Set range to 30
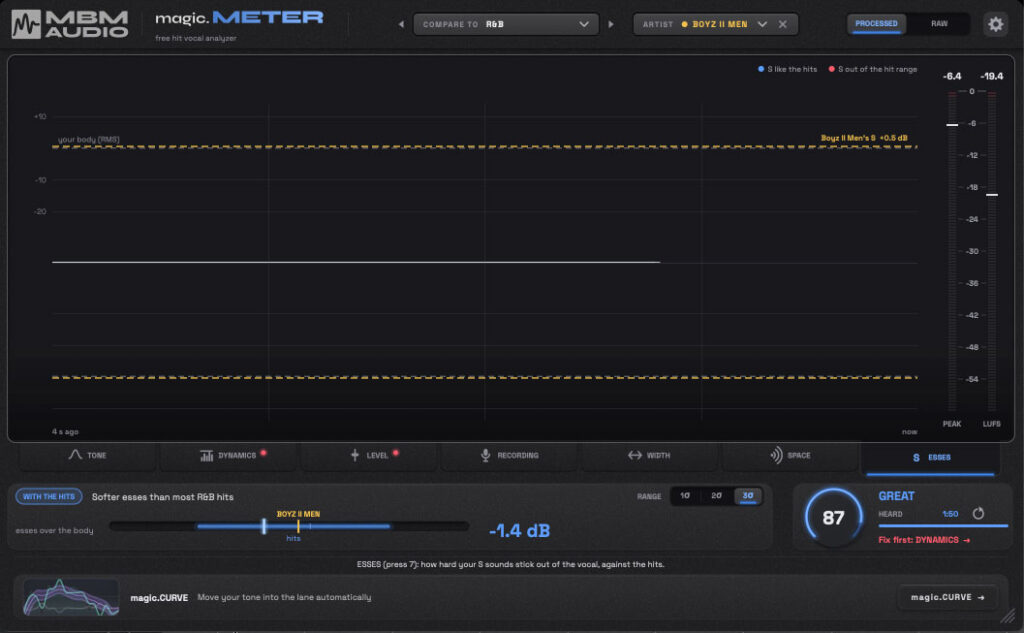The width and height of the screenshot is (1024, 633). [748, 496]
